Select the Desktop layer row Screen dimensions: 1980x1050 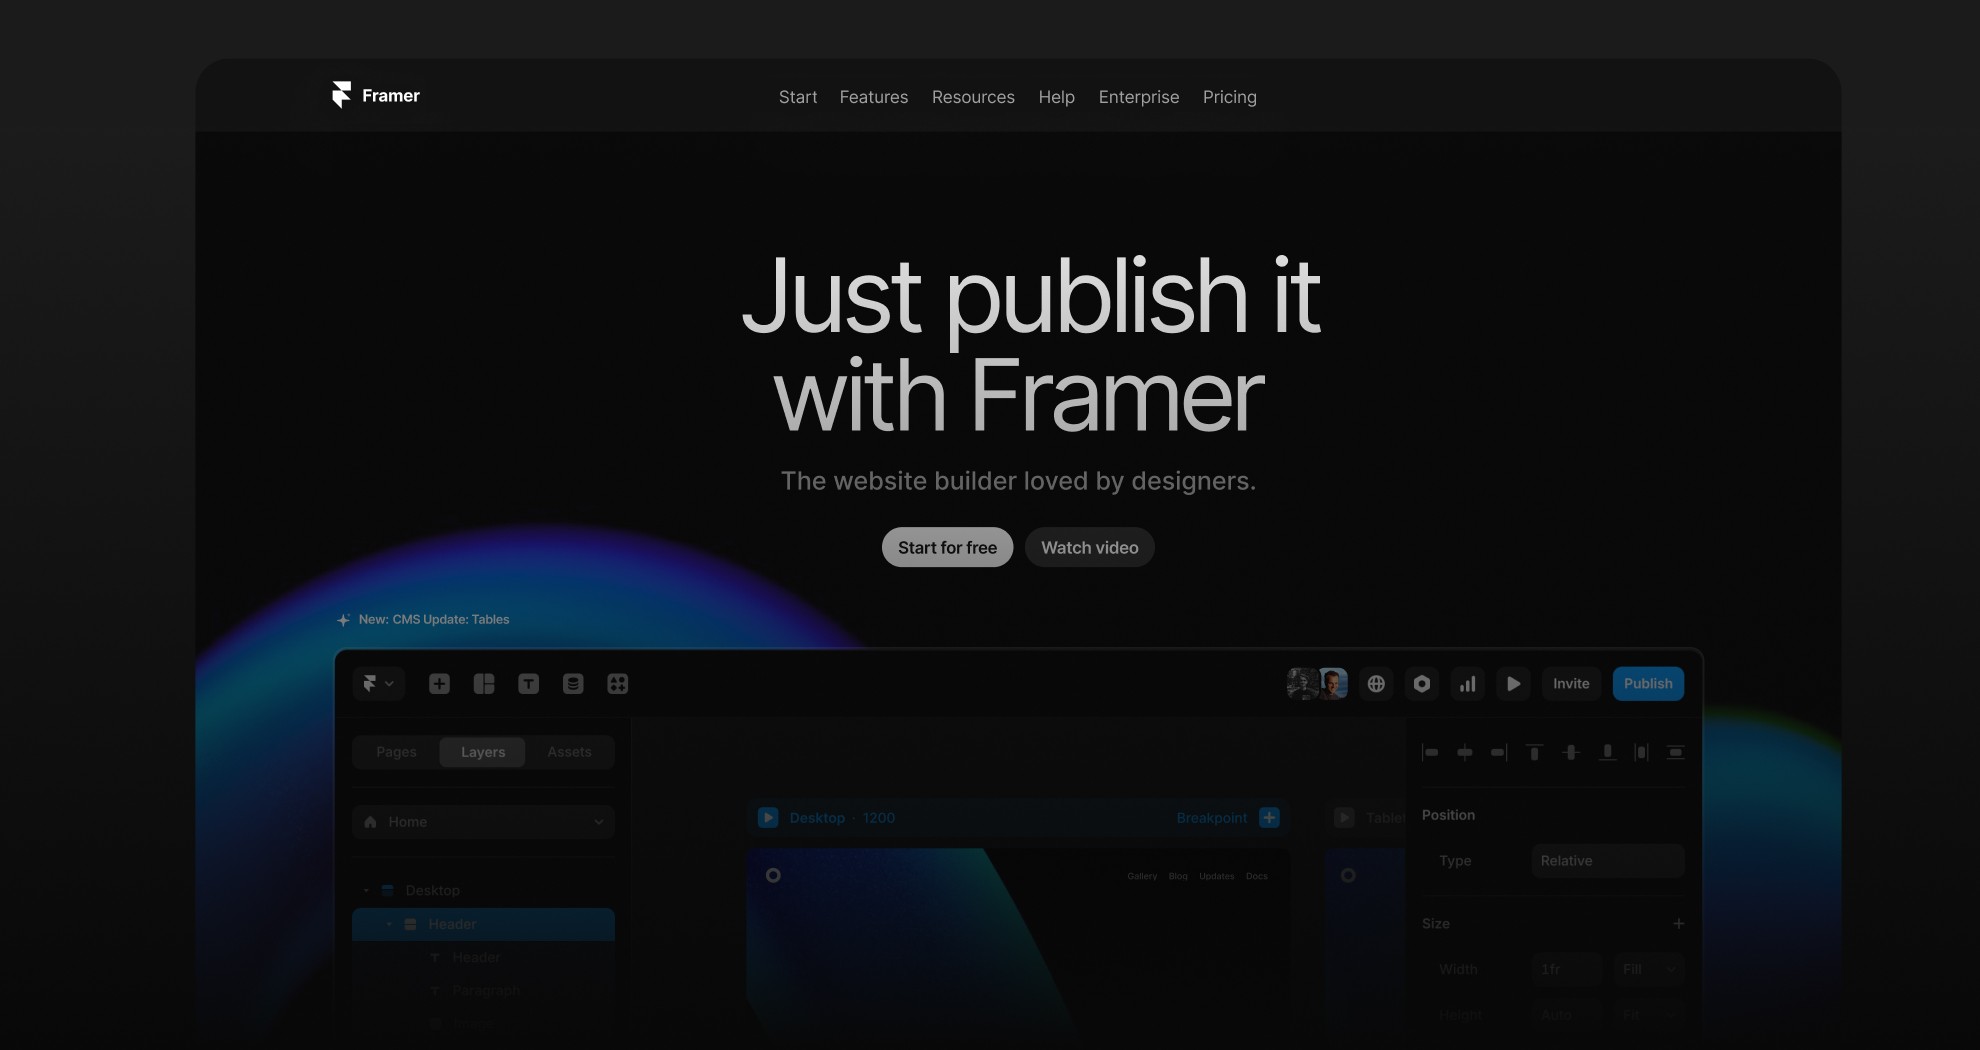(x=483, y=890)
